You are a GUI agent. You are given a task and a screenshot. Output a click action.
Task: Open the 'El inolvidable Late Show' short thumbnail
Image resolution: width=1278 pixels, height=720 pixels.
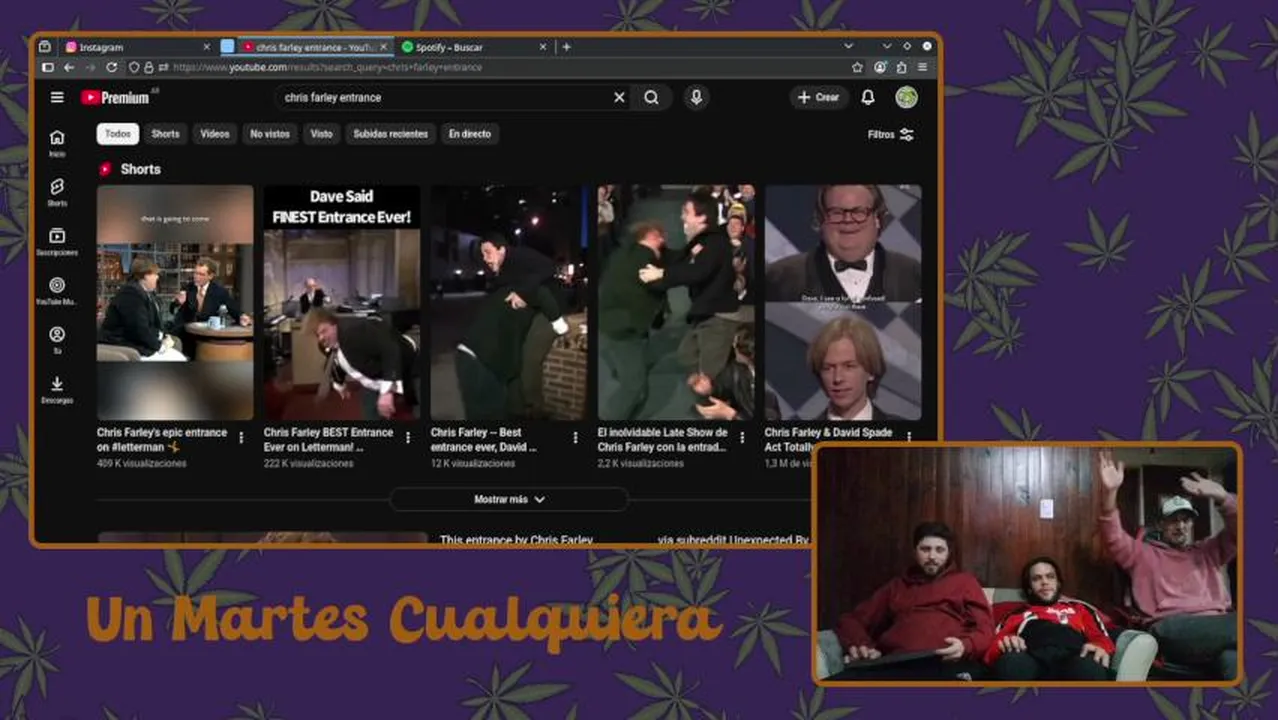(676, 302)
